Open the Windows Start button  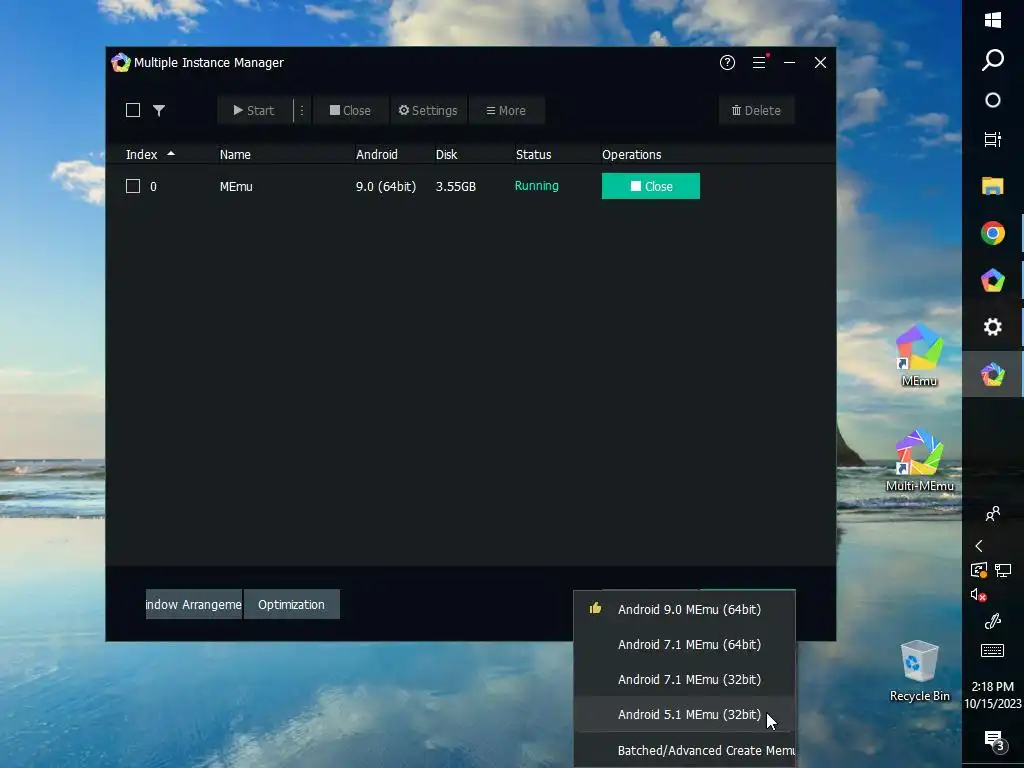pos(993,20)
